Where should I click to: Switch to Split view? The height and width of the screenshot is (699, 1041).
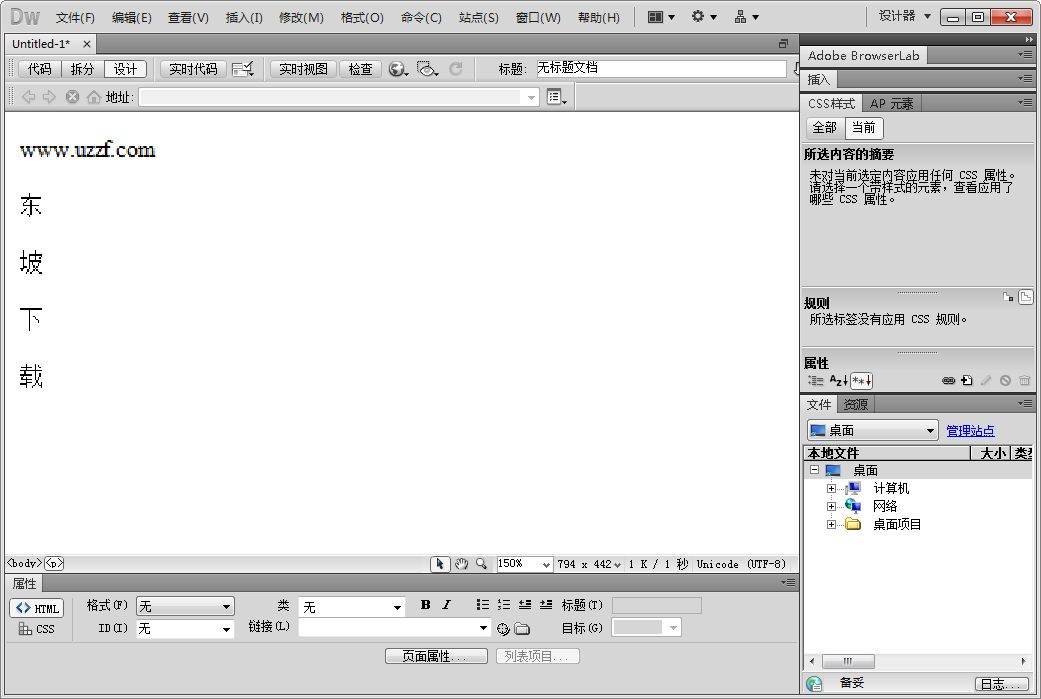click(82, 69)
